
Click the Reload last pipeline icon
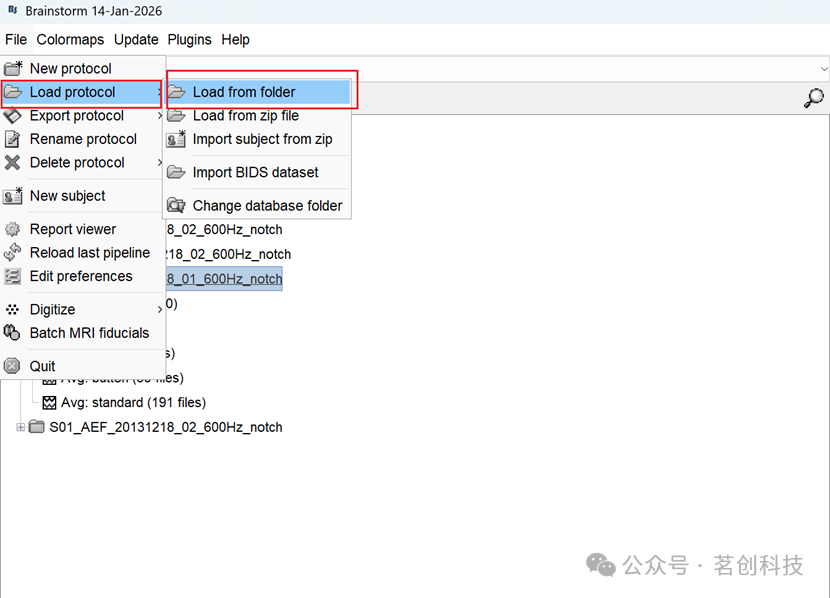(13, 252)
